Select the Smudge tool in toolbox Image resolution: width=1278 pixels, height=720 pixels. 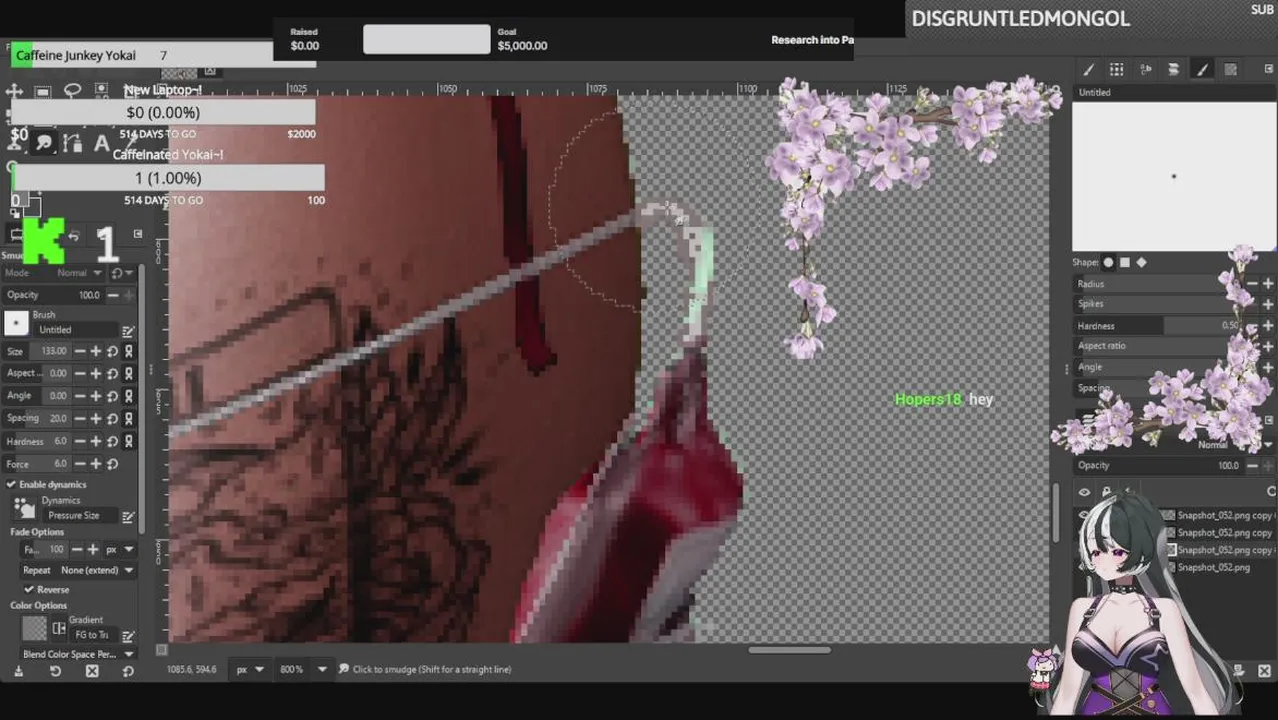pyautogui.click(x=44, y=143)
